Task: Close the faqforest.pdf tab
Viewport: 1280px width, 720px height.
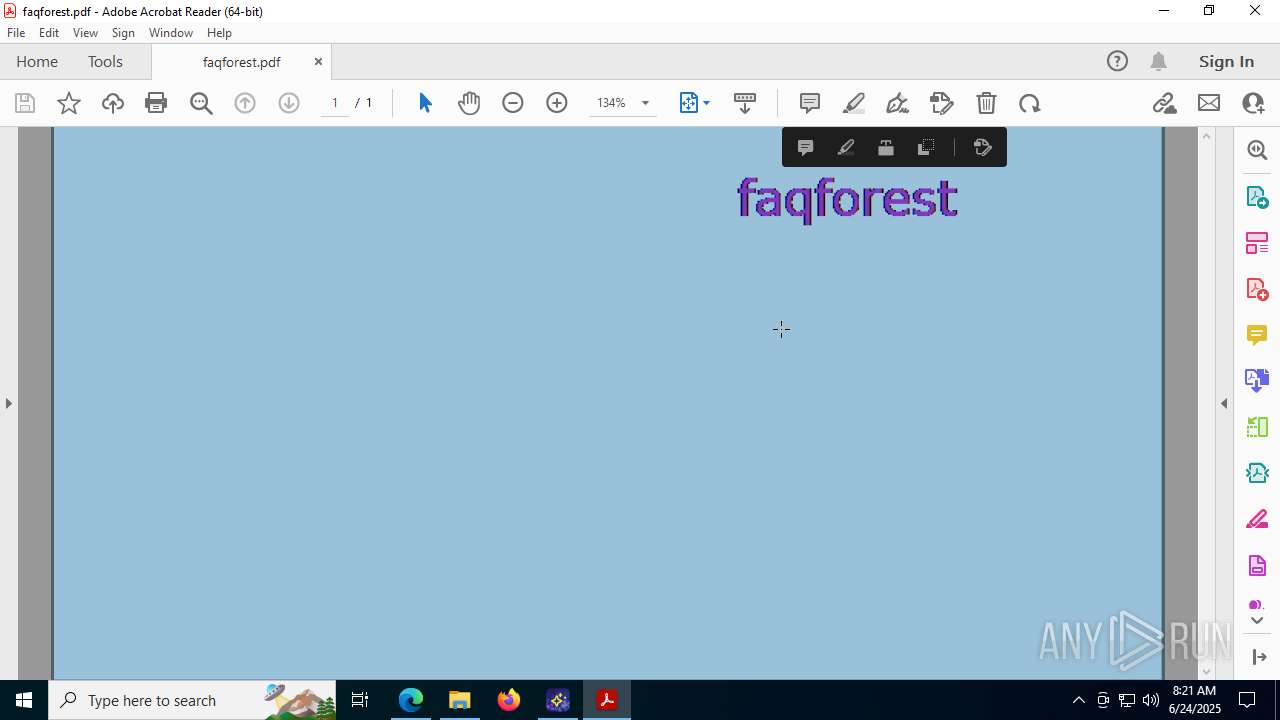Action: tap(318, 61)
